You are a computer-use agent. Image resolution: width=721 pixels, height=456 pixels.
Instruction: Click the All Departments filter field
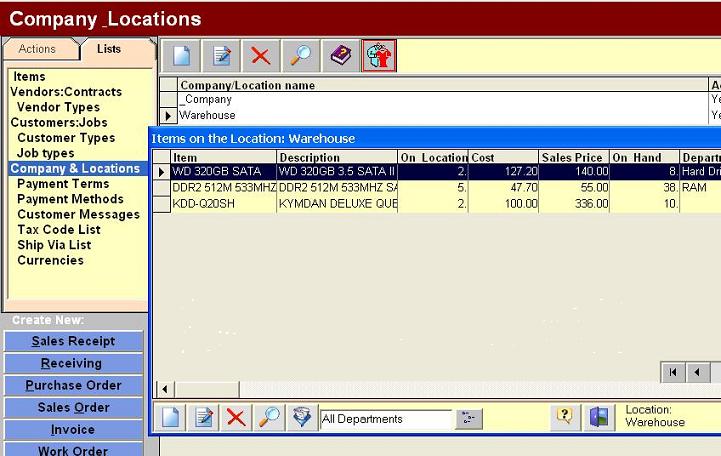[385, 419]
